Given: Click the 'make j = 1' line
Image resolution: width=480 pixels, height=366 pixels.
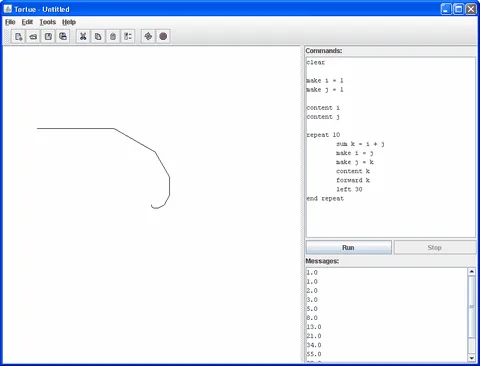Looking at the screenshot, I should 325,89.
